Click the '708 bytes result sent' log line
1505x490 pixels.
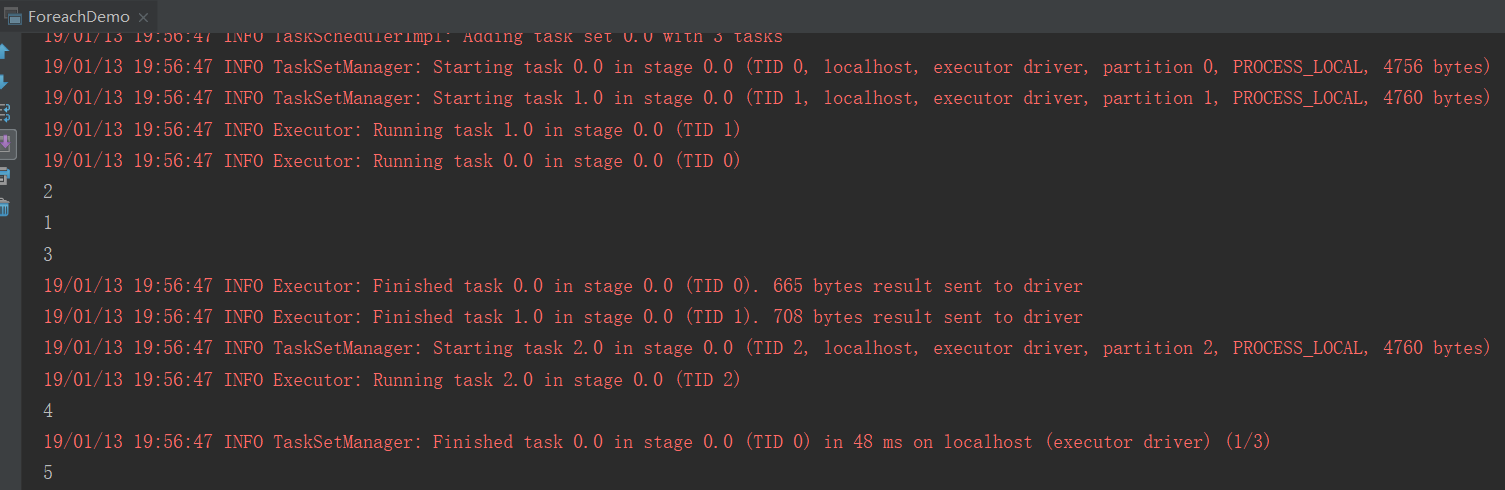click(x=563, y=317)
